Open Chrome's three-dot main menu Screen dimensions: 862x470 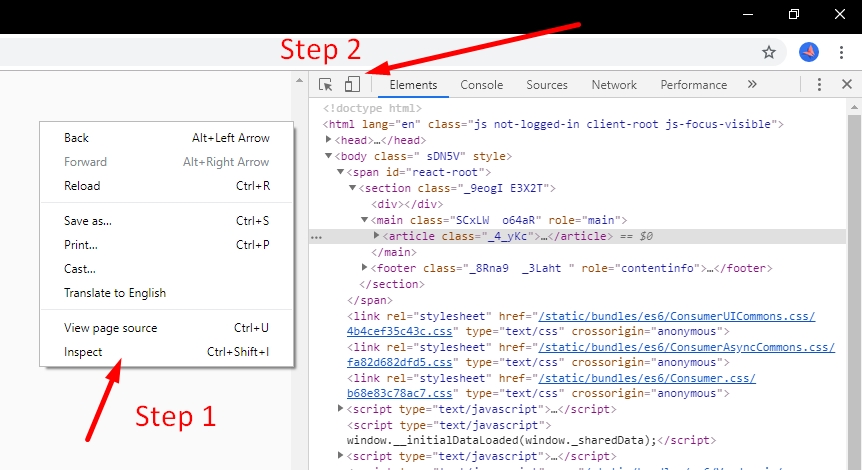[841, 52]
